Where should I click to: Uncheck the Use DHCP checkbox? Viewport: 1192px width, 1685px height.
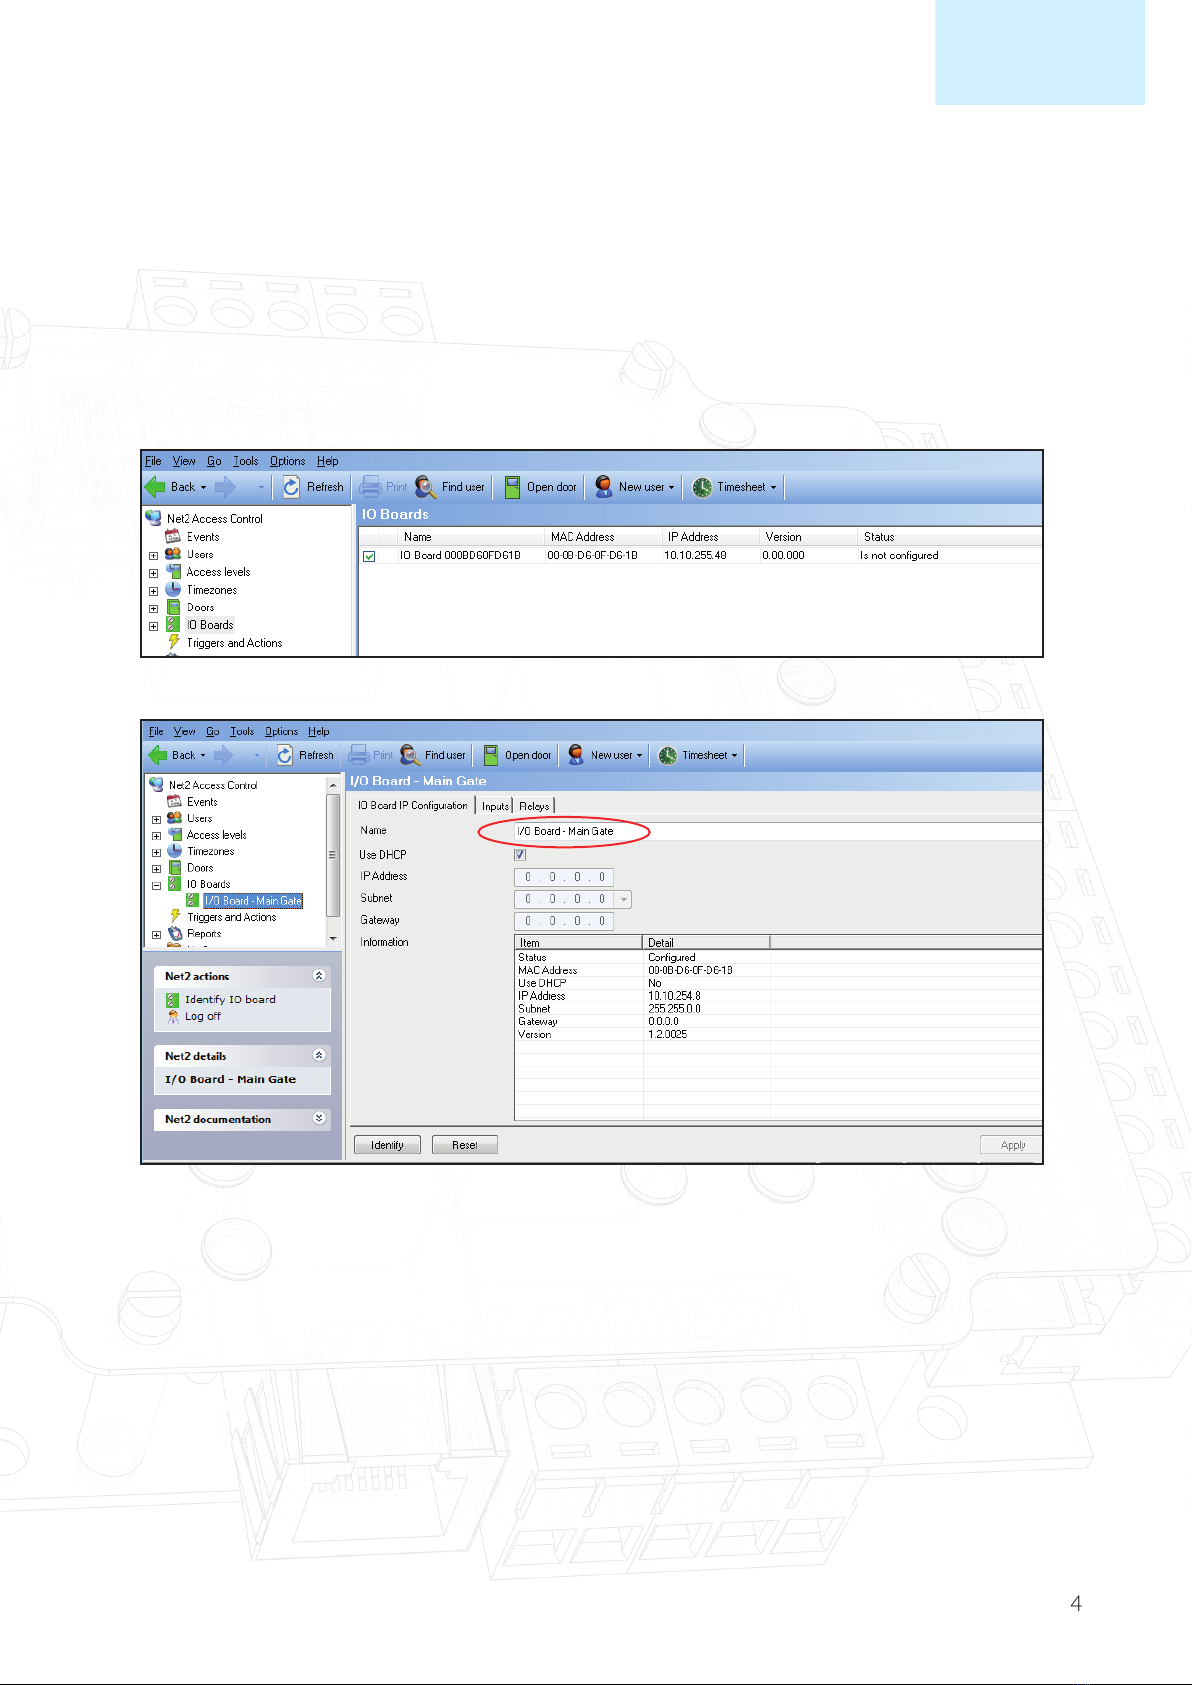pos(520,855)
